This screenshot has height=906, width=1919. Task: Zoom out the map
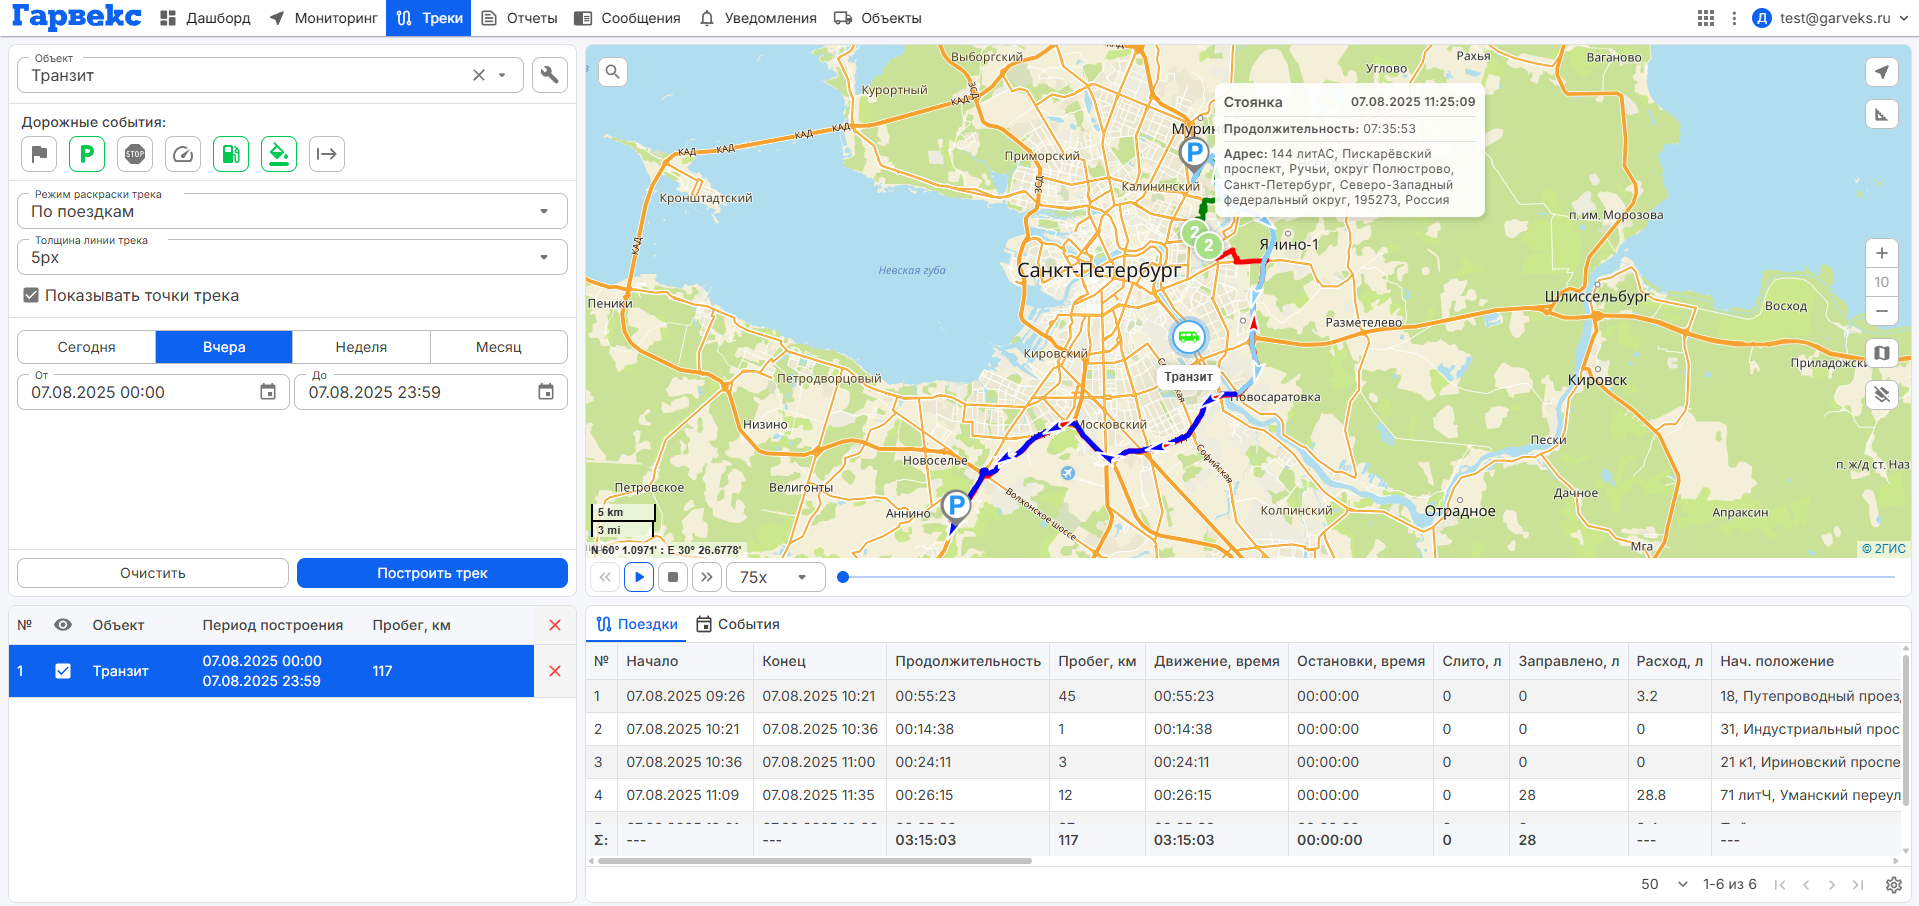[x=1882, y=311]
